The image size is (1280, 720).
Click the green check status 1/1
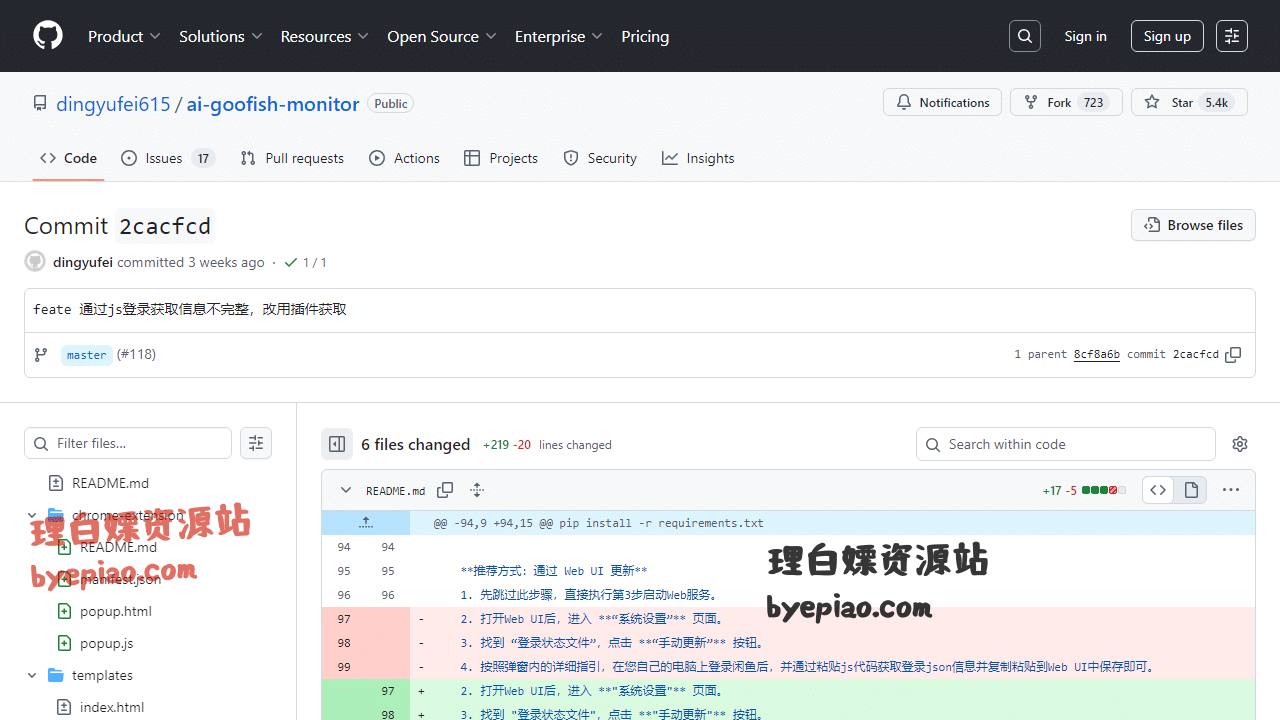pyautogui.click(x=305, y=262)
